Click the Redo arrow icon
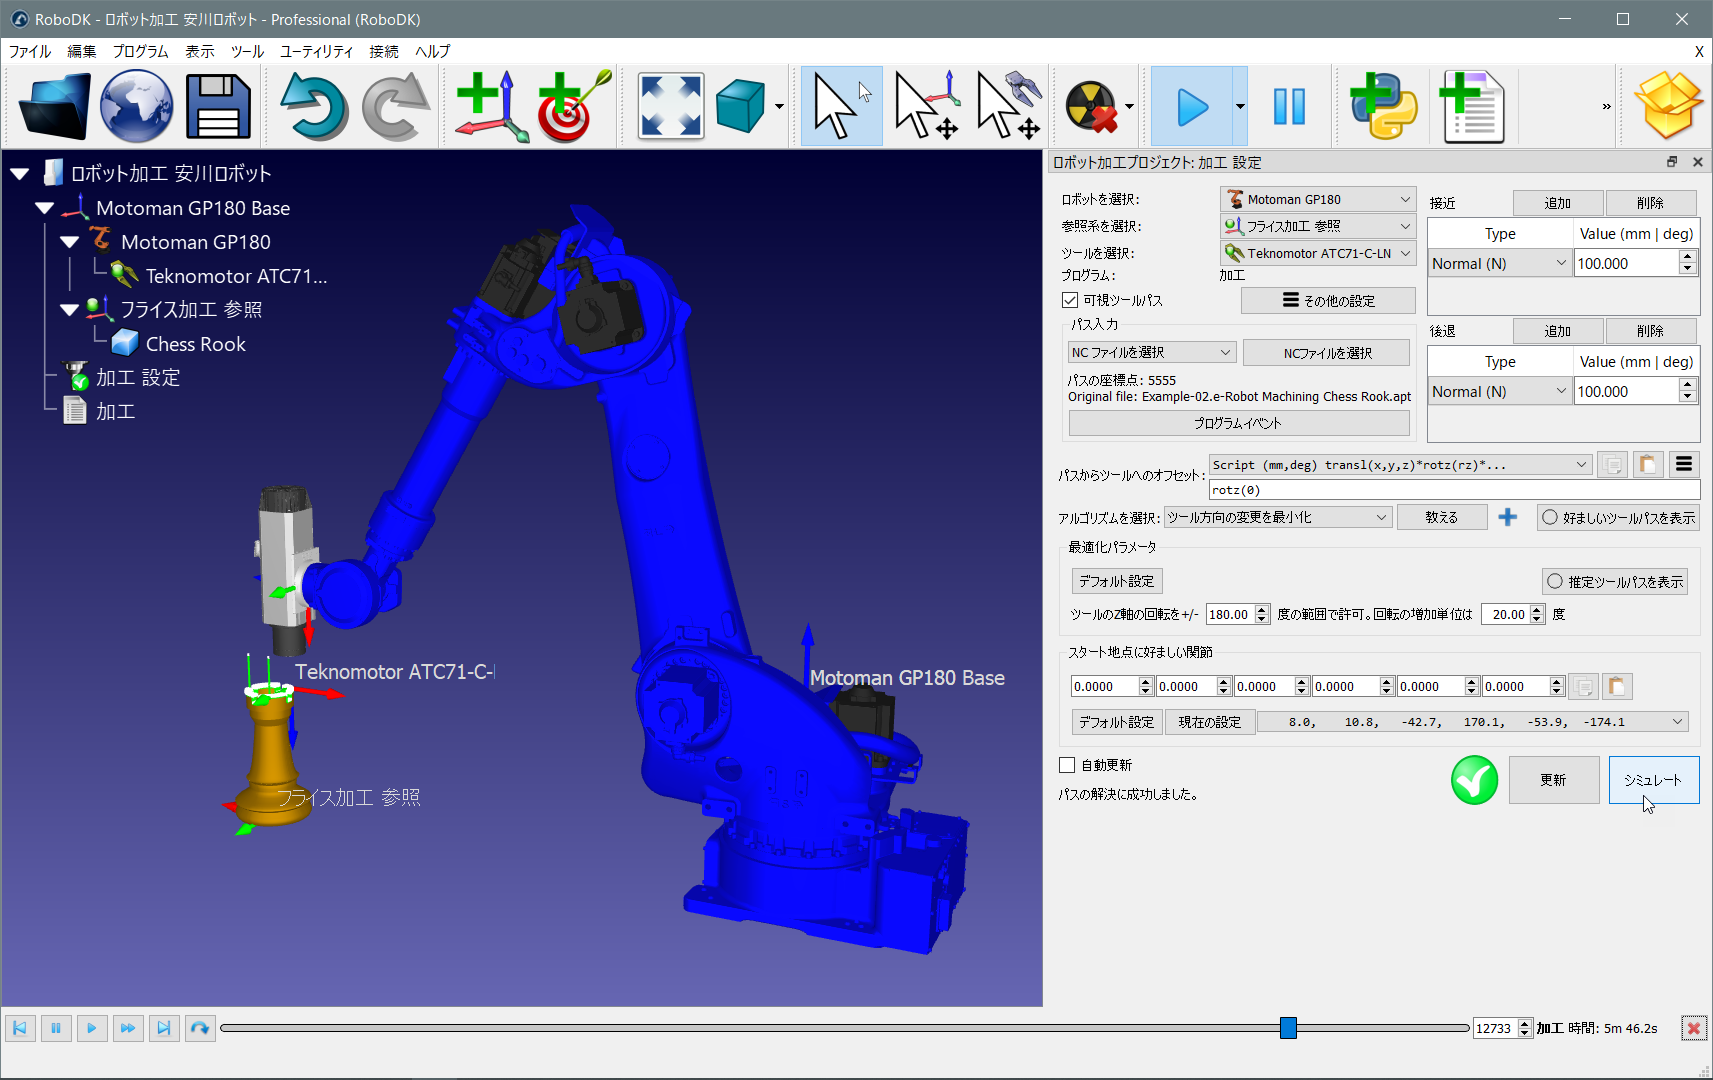Image resolution: width=1713 pixels, height=1080 pixels. [395, 106]
